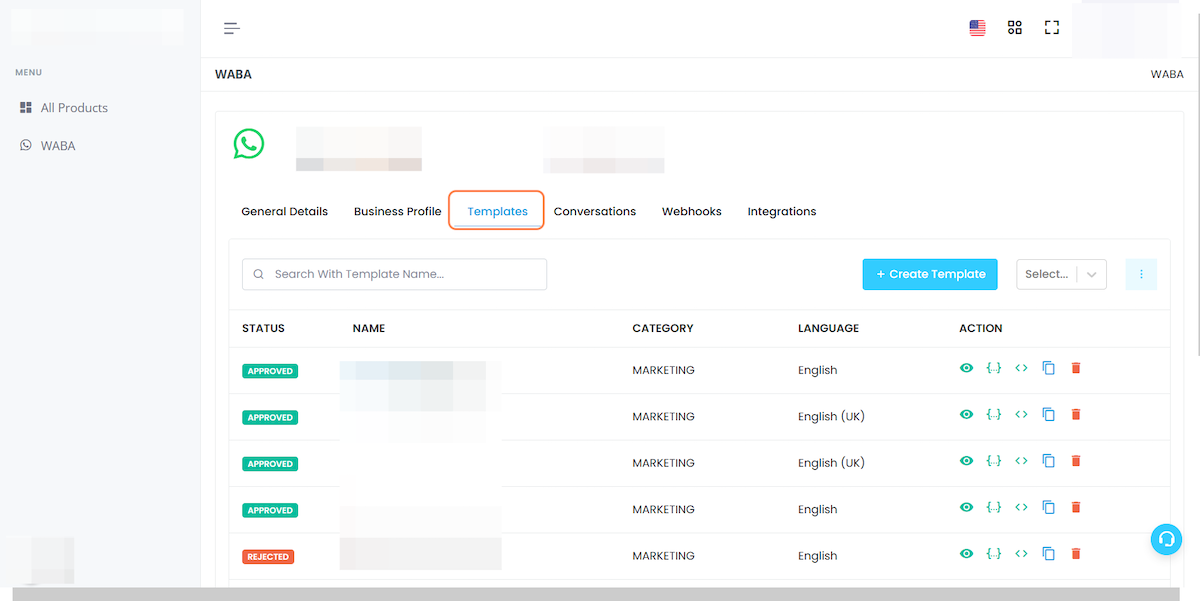Go to All Products in sidebar

coord(64,108)
